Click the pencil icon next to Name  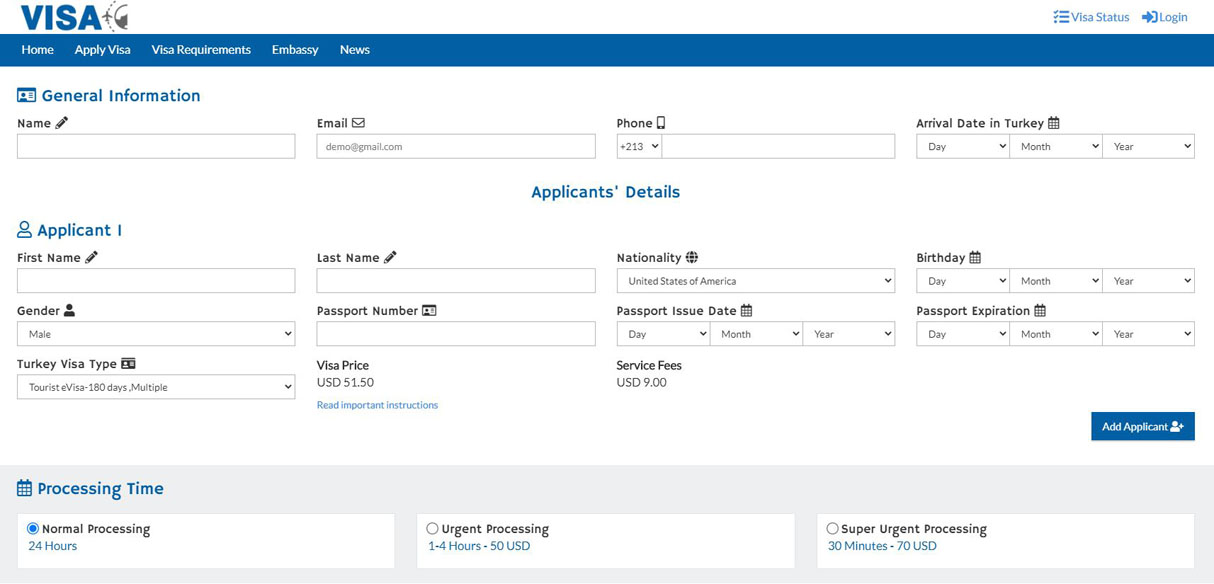(x=62, y=123)
